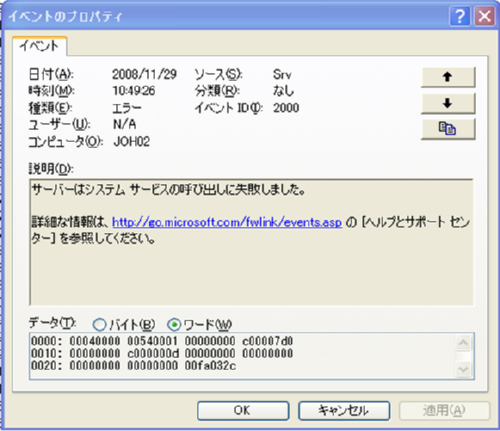Click the date value 2008/11/29
500x431 pixels.
pyautogui.click(x=144, y=74)
